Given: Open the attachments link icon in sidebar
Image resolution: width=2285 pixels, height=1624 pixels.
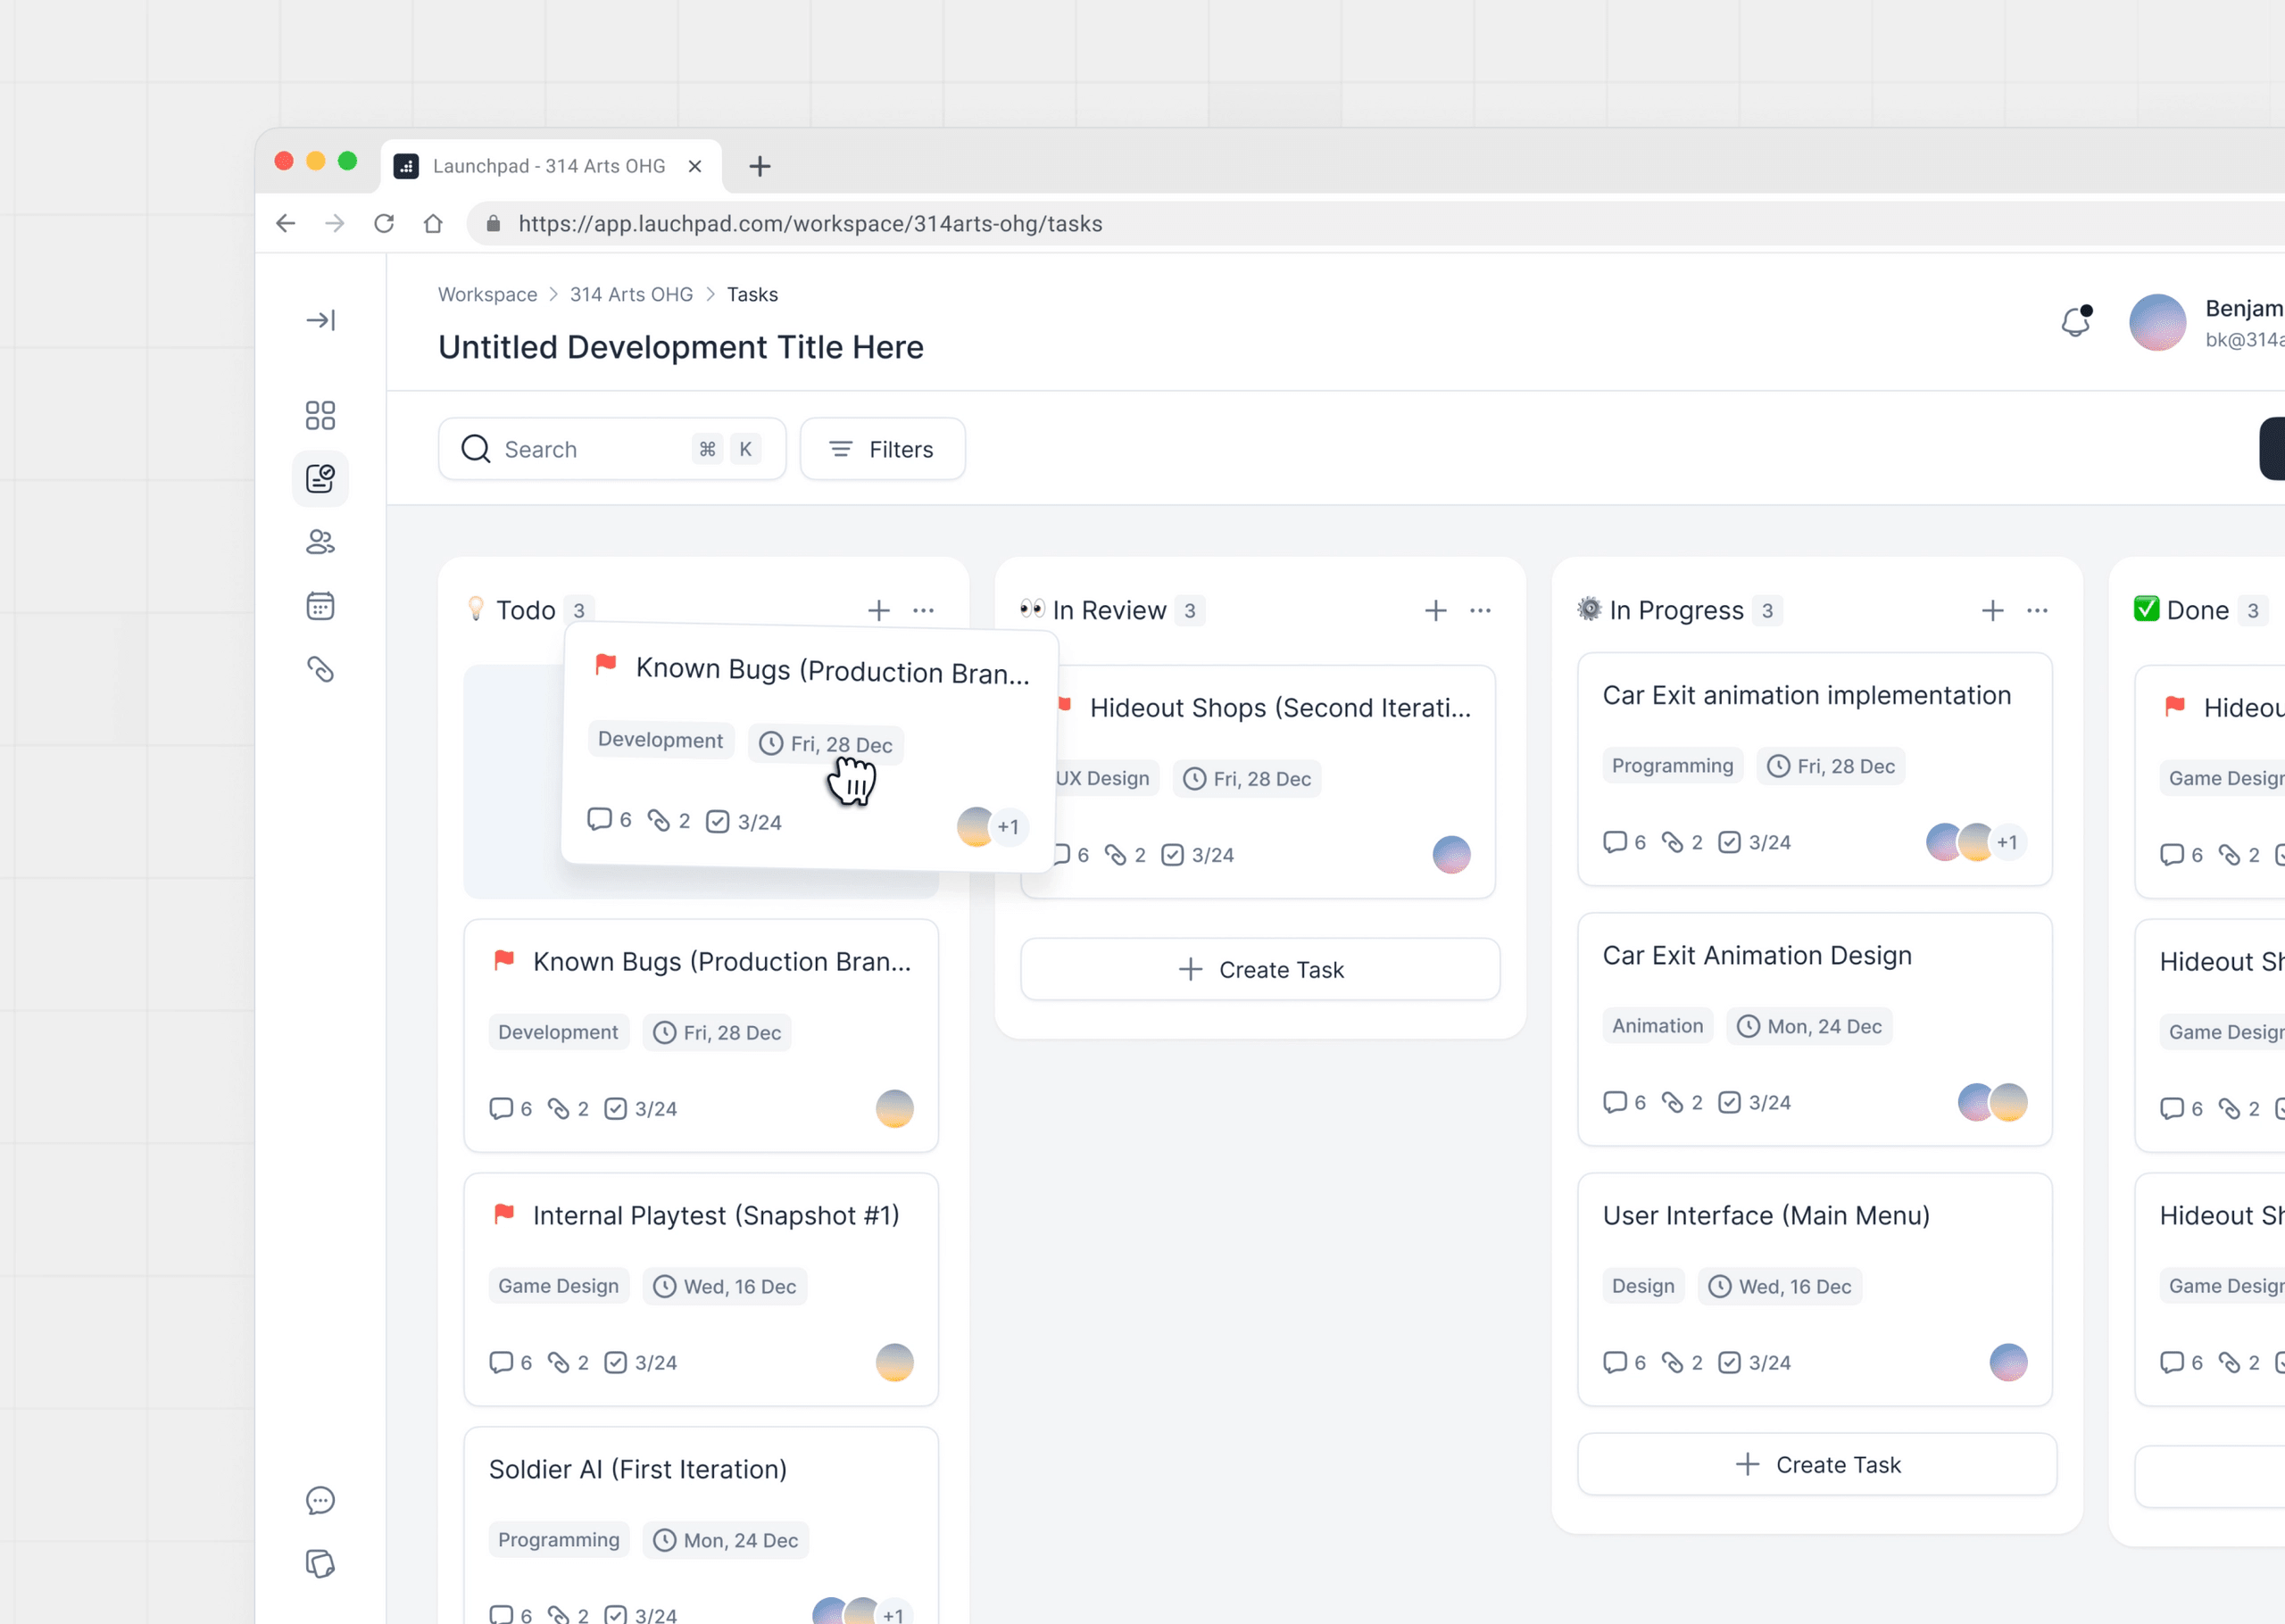Looking at the screenshot, I should [320, 669].
